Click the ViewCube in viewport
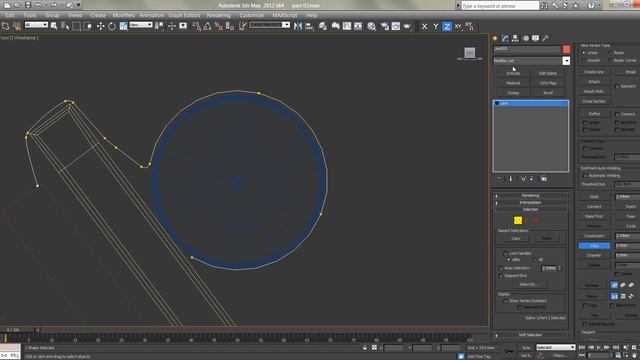640x360 pixels. coord(469,53)
